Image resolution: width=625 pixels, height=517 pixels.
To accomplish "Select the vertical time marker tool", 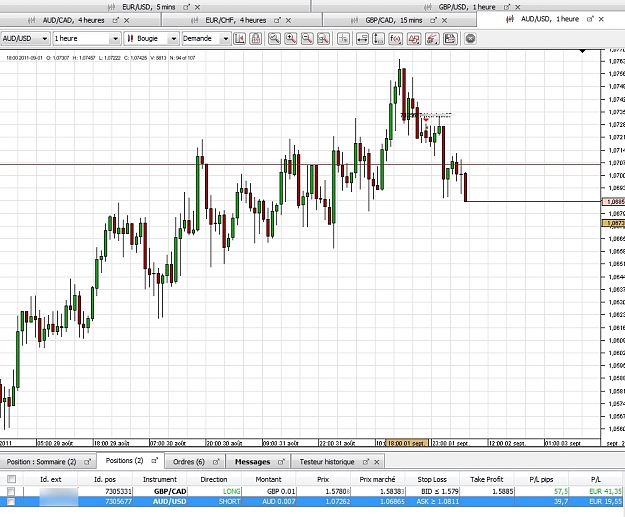I will (x=378, y=39).
